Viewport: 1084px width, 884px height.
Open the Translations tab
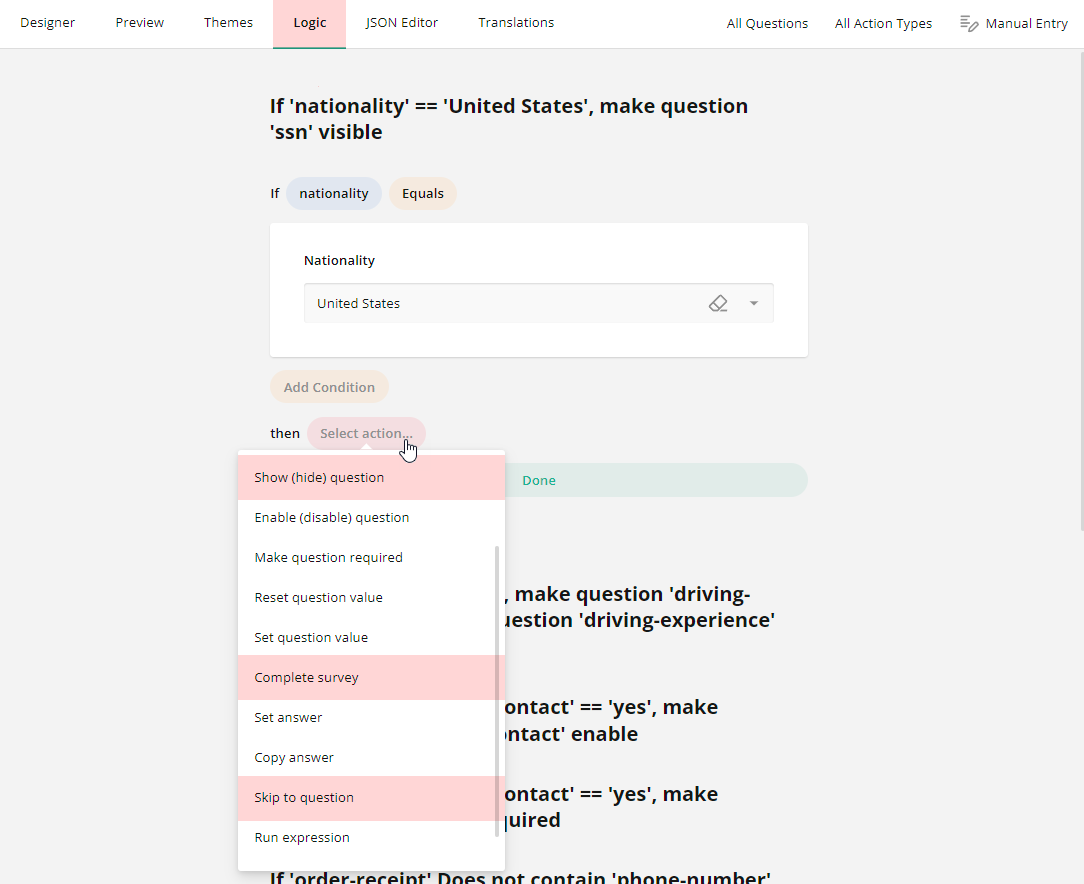tap(516, 22)
